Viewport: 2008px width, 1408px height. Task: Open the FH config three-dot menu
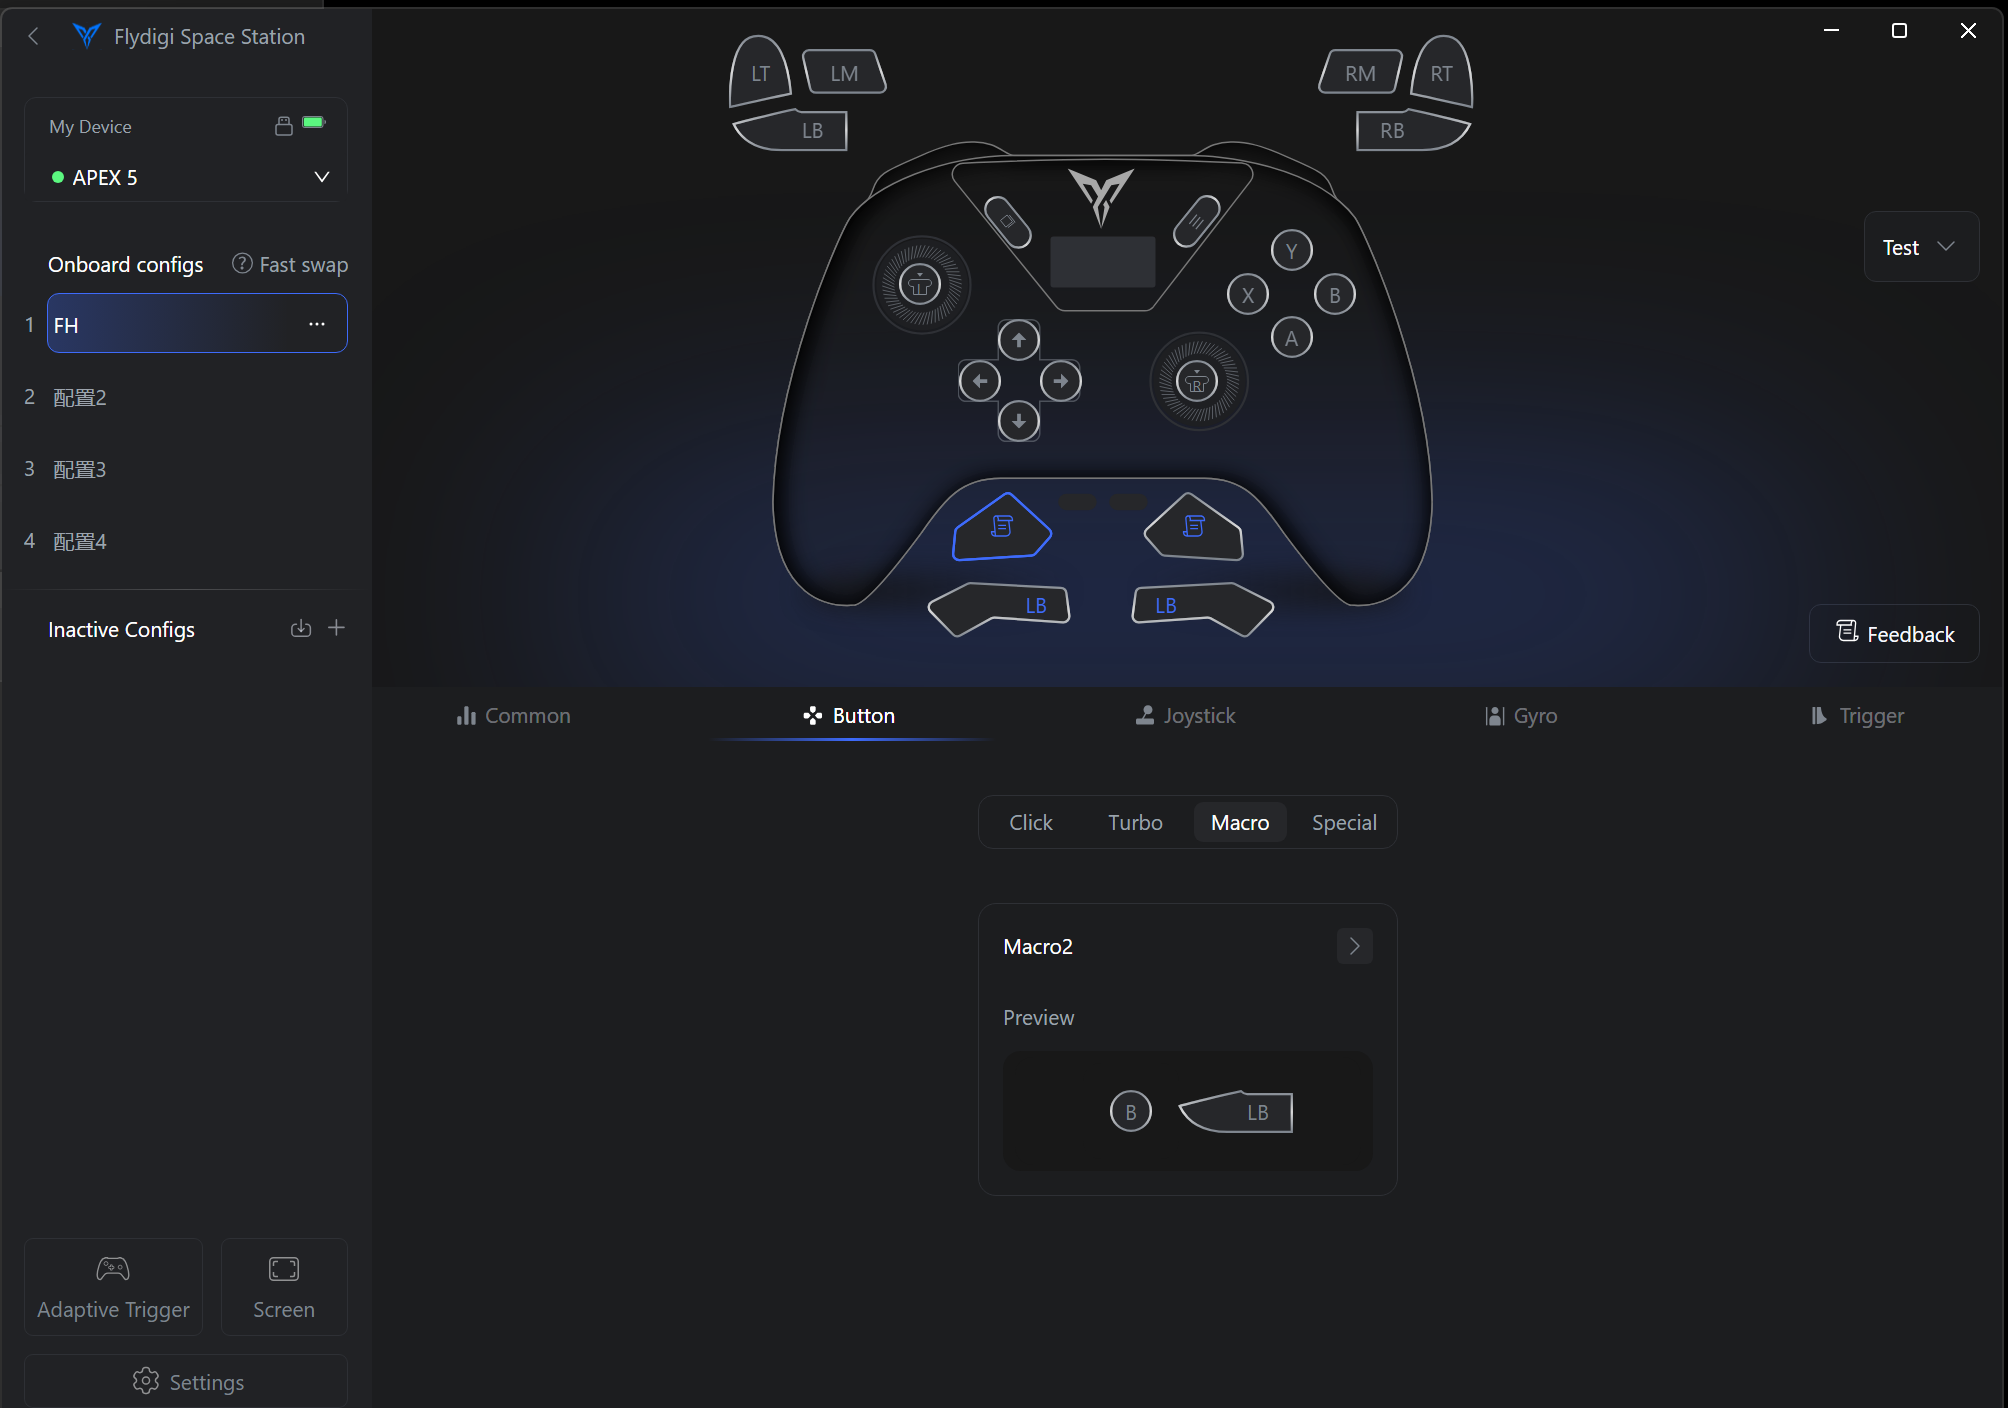coord(317,324)
